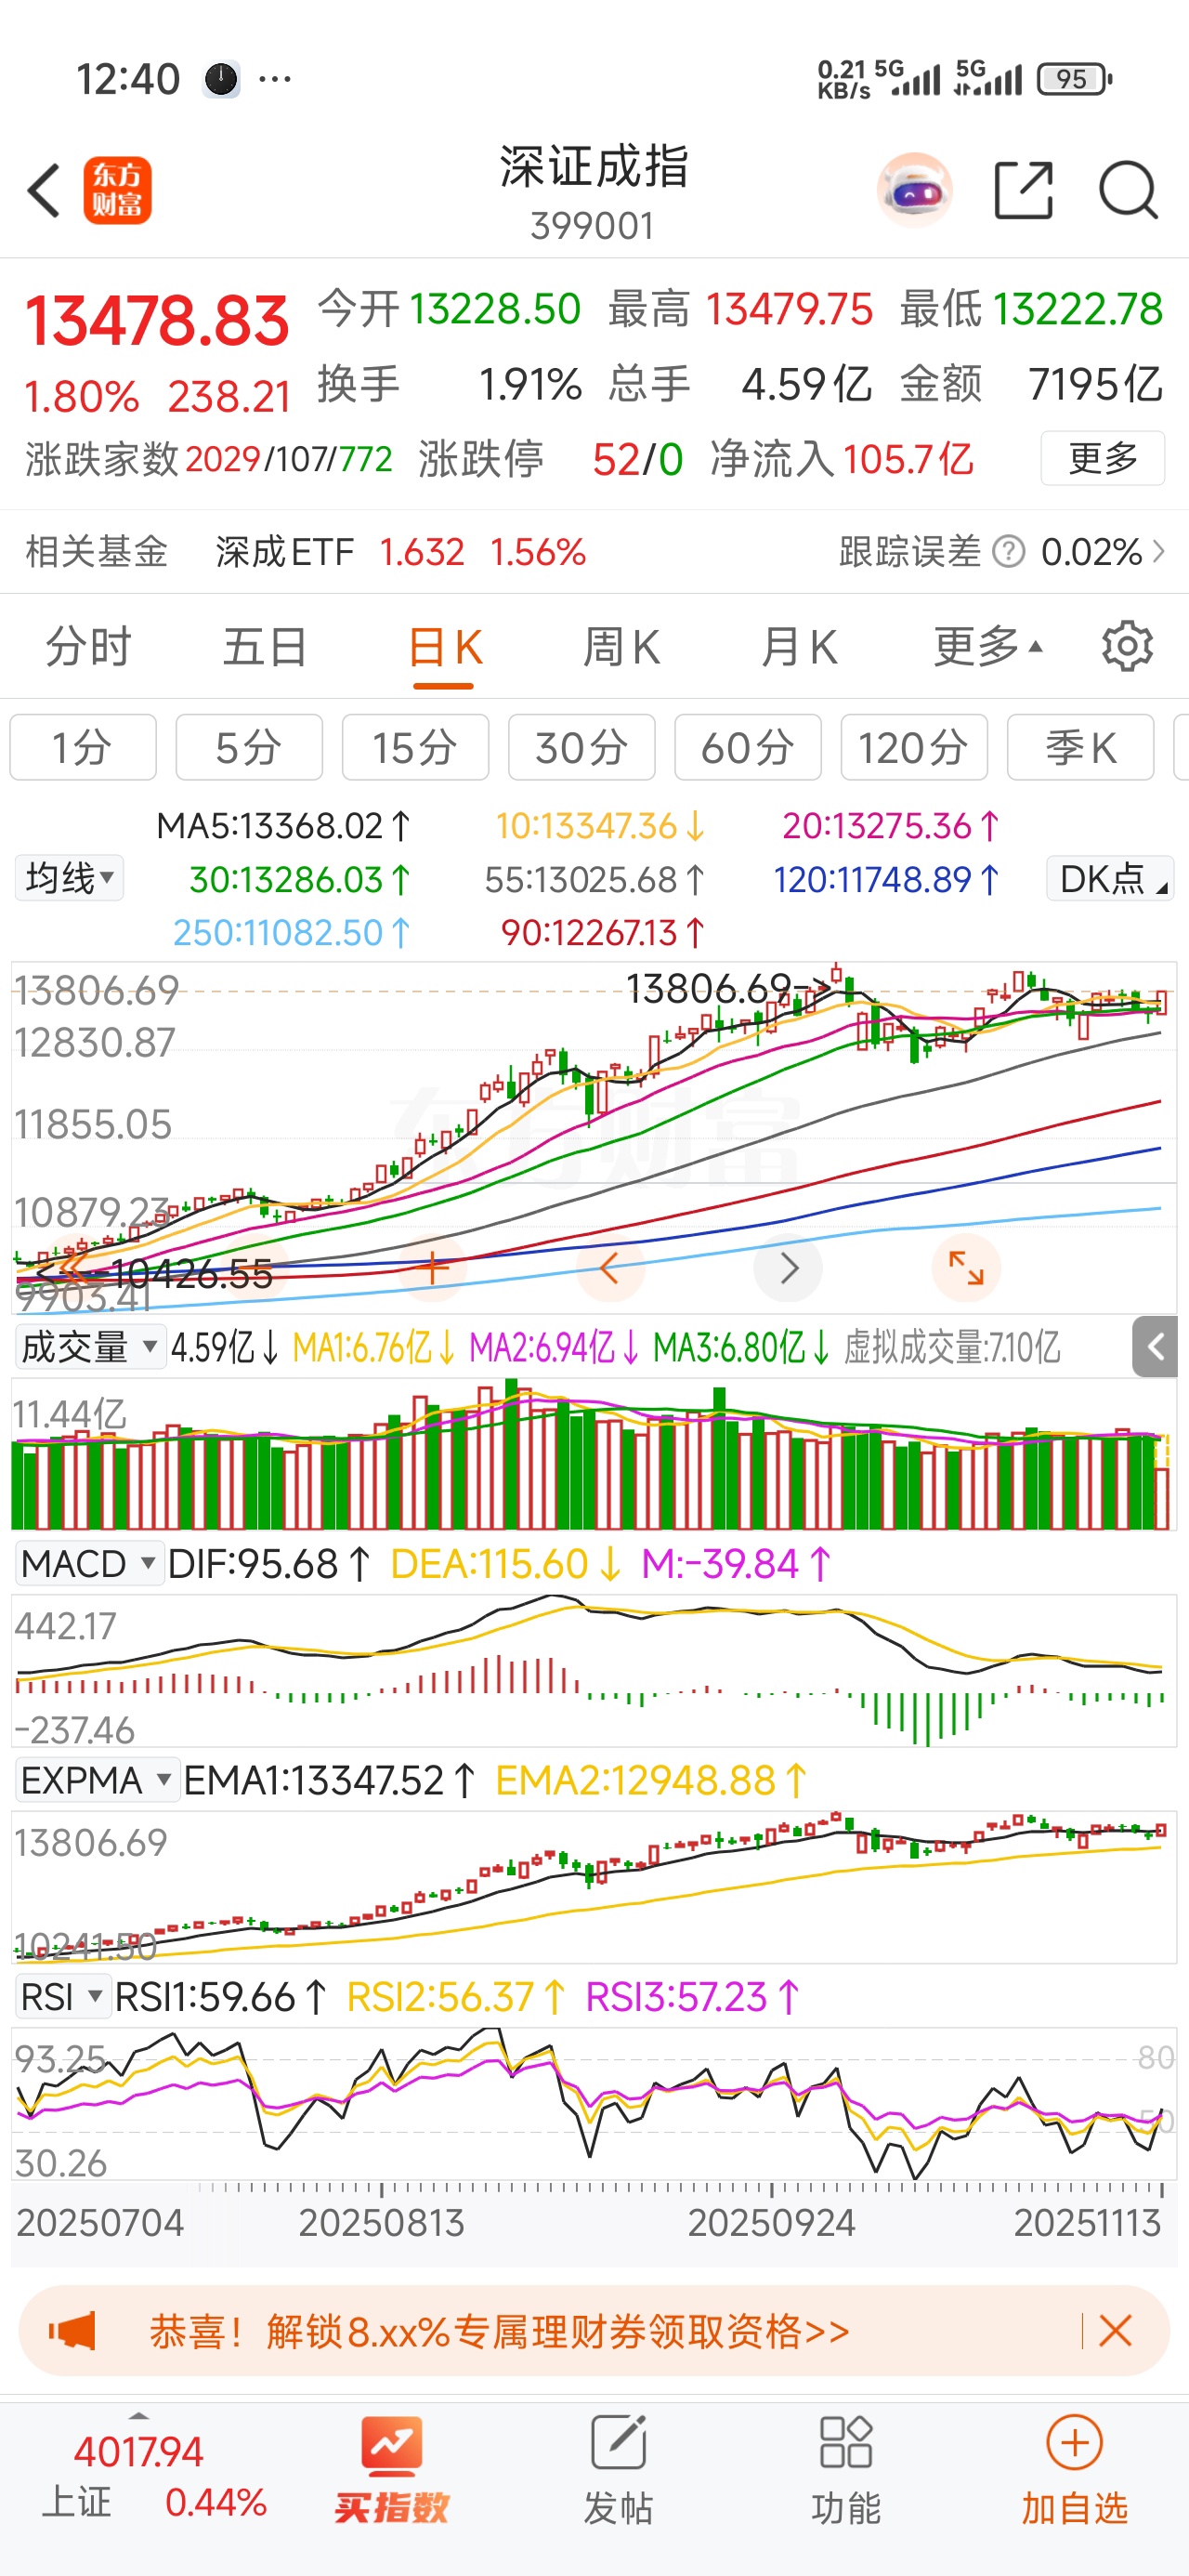Tap 250:11082.50 moving average label

click(x=291, y=932)
